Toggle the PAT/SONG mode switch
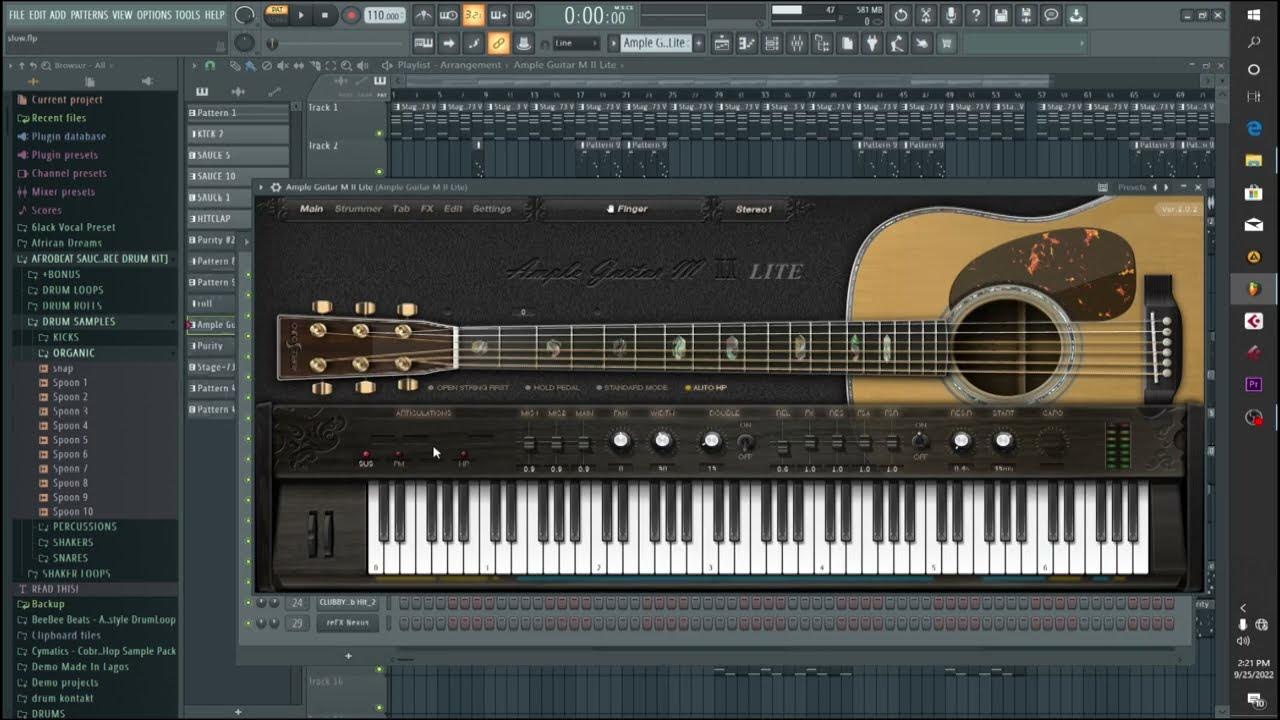This screenshot has height=720, width=1280. 277,15
